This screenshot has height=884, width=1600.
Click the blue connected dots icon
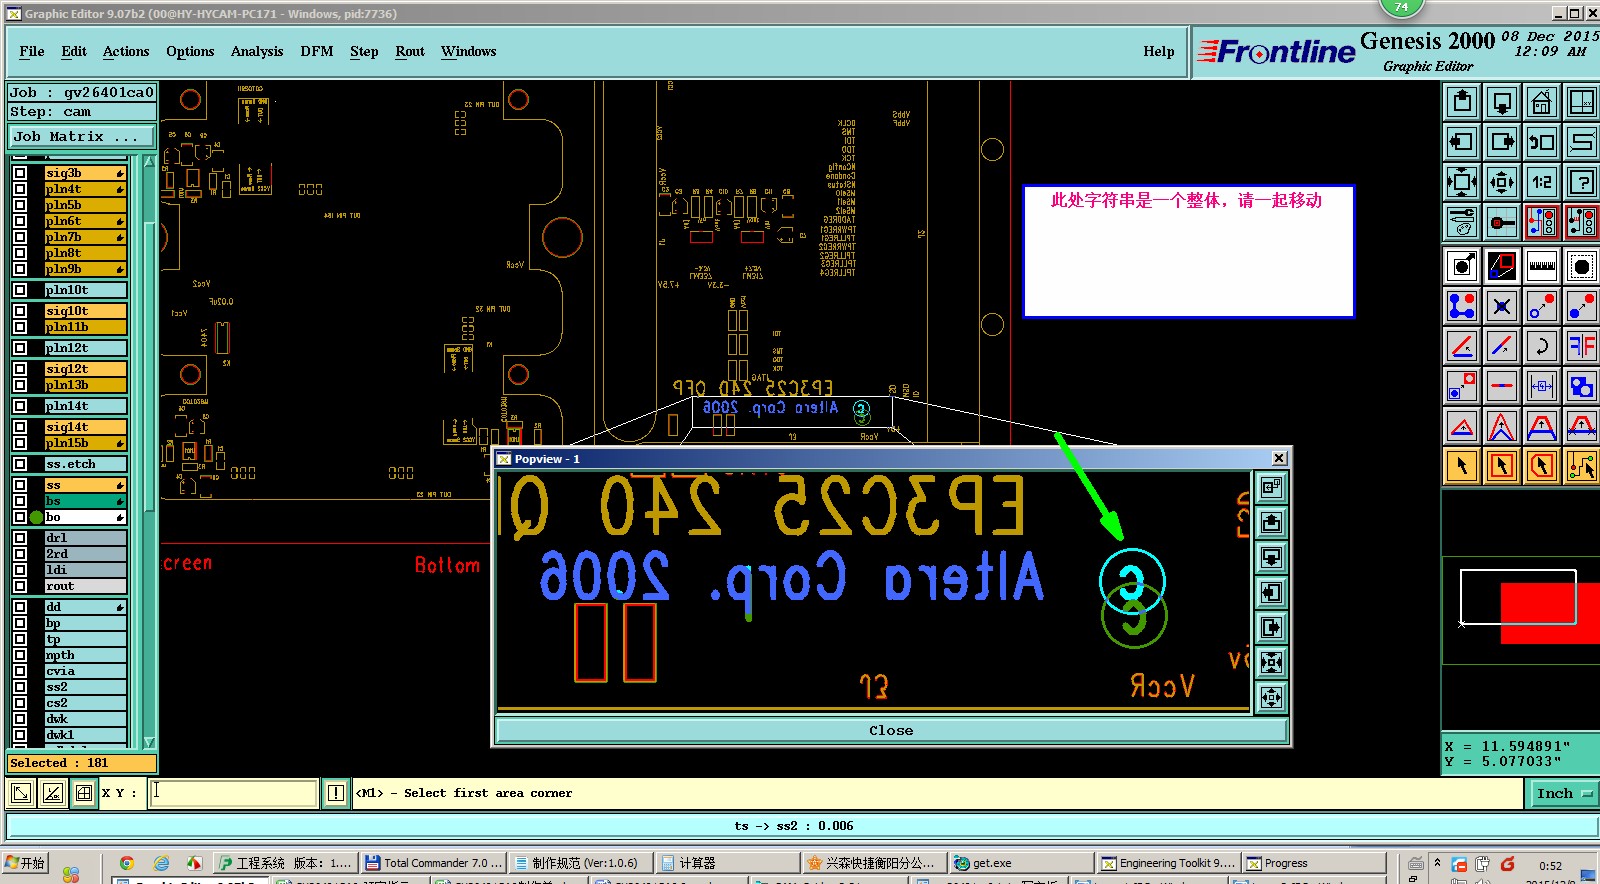tap(1462, 306)
